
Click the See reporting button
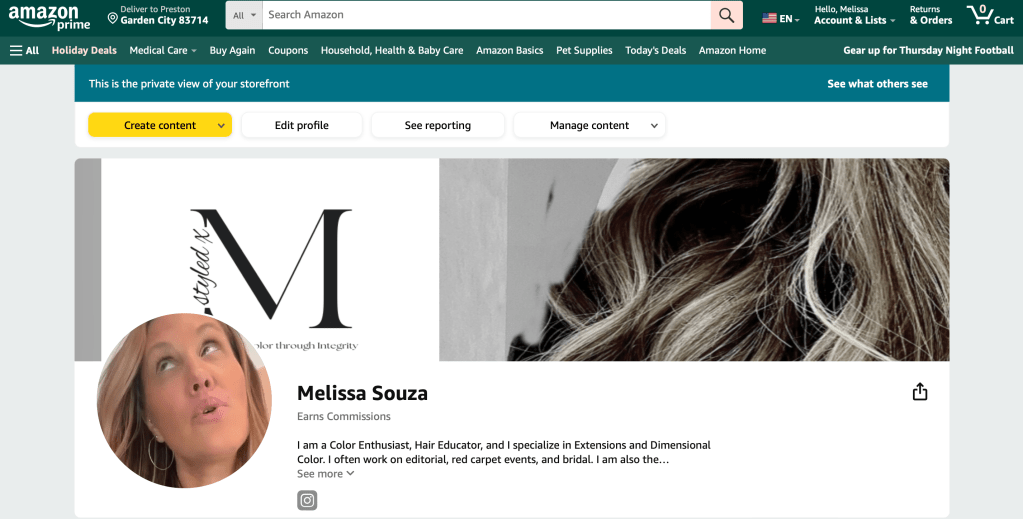coord(437,125)
